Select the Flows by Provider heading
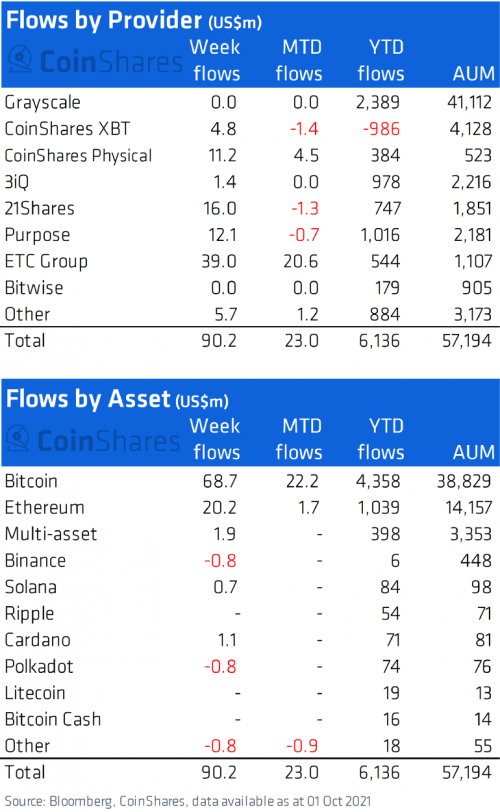 point(133,20)
